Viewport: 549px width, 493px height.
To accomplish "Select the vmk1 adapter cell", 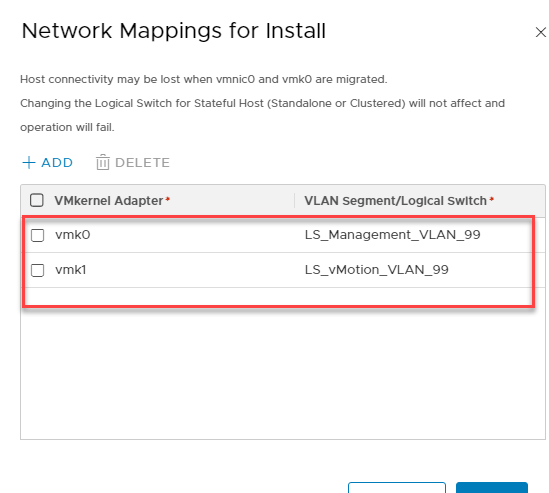I will point(70,270).
